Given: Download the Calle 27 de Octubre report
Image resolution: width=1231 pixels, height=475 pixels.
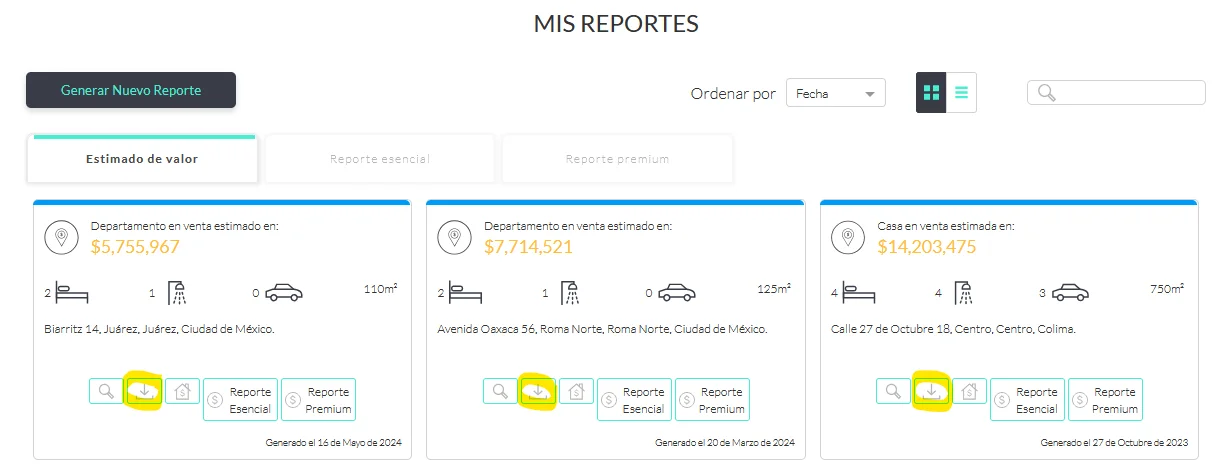Looking at the screenshot, I should [x=932, y=391].
